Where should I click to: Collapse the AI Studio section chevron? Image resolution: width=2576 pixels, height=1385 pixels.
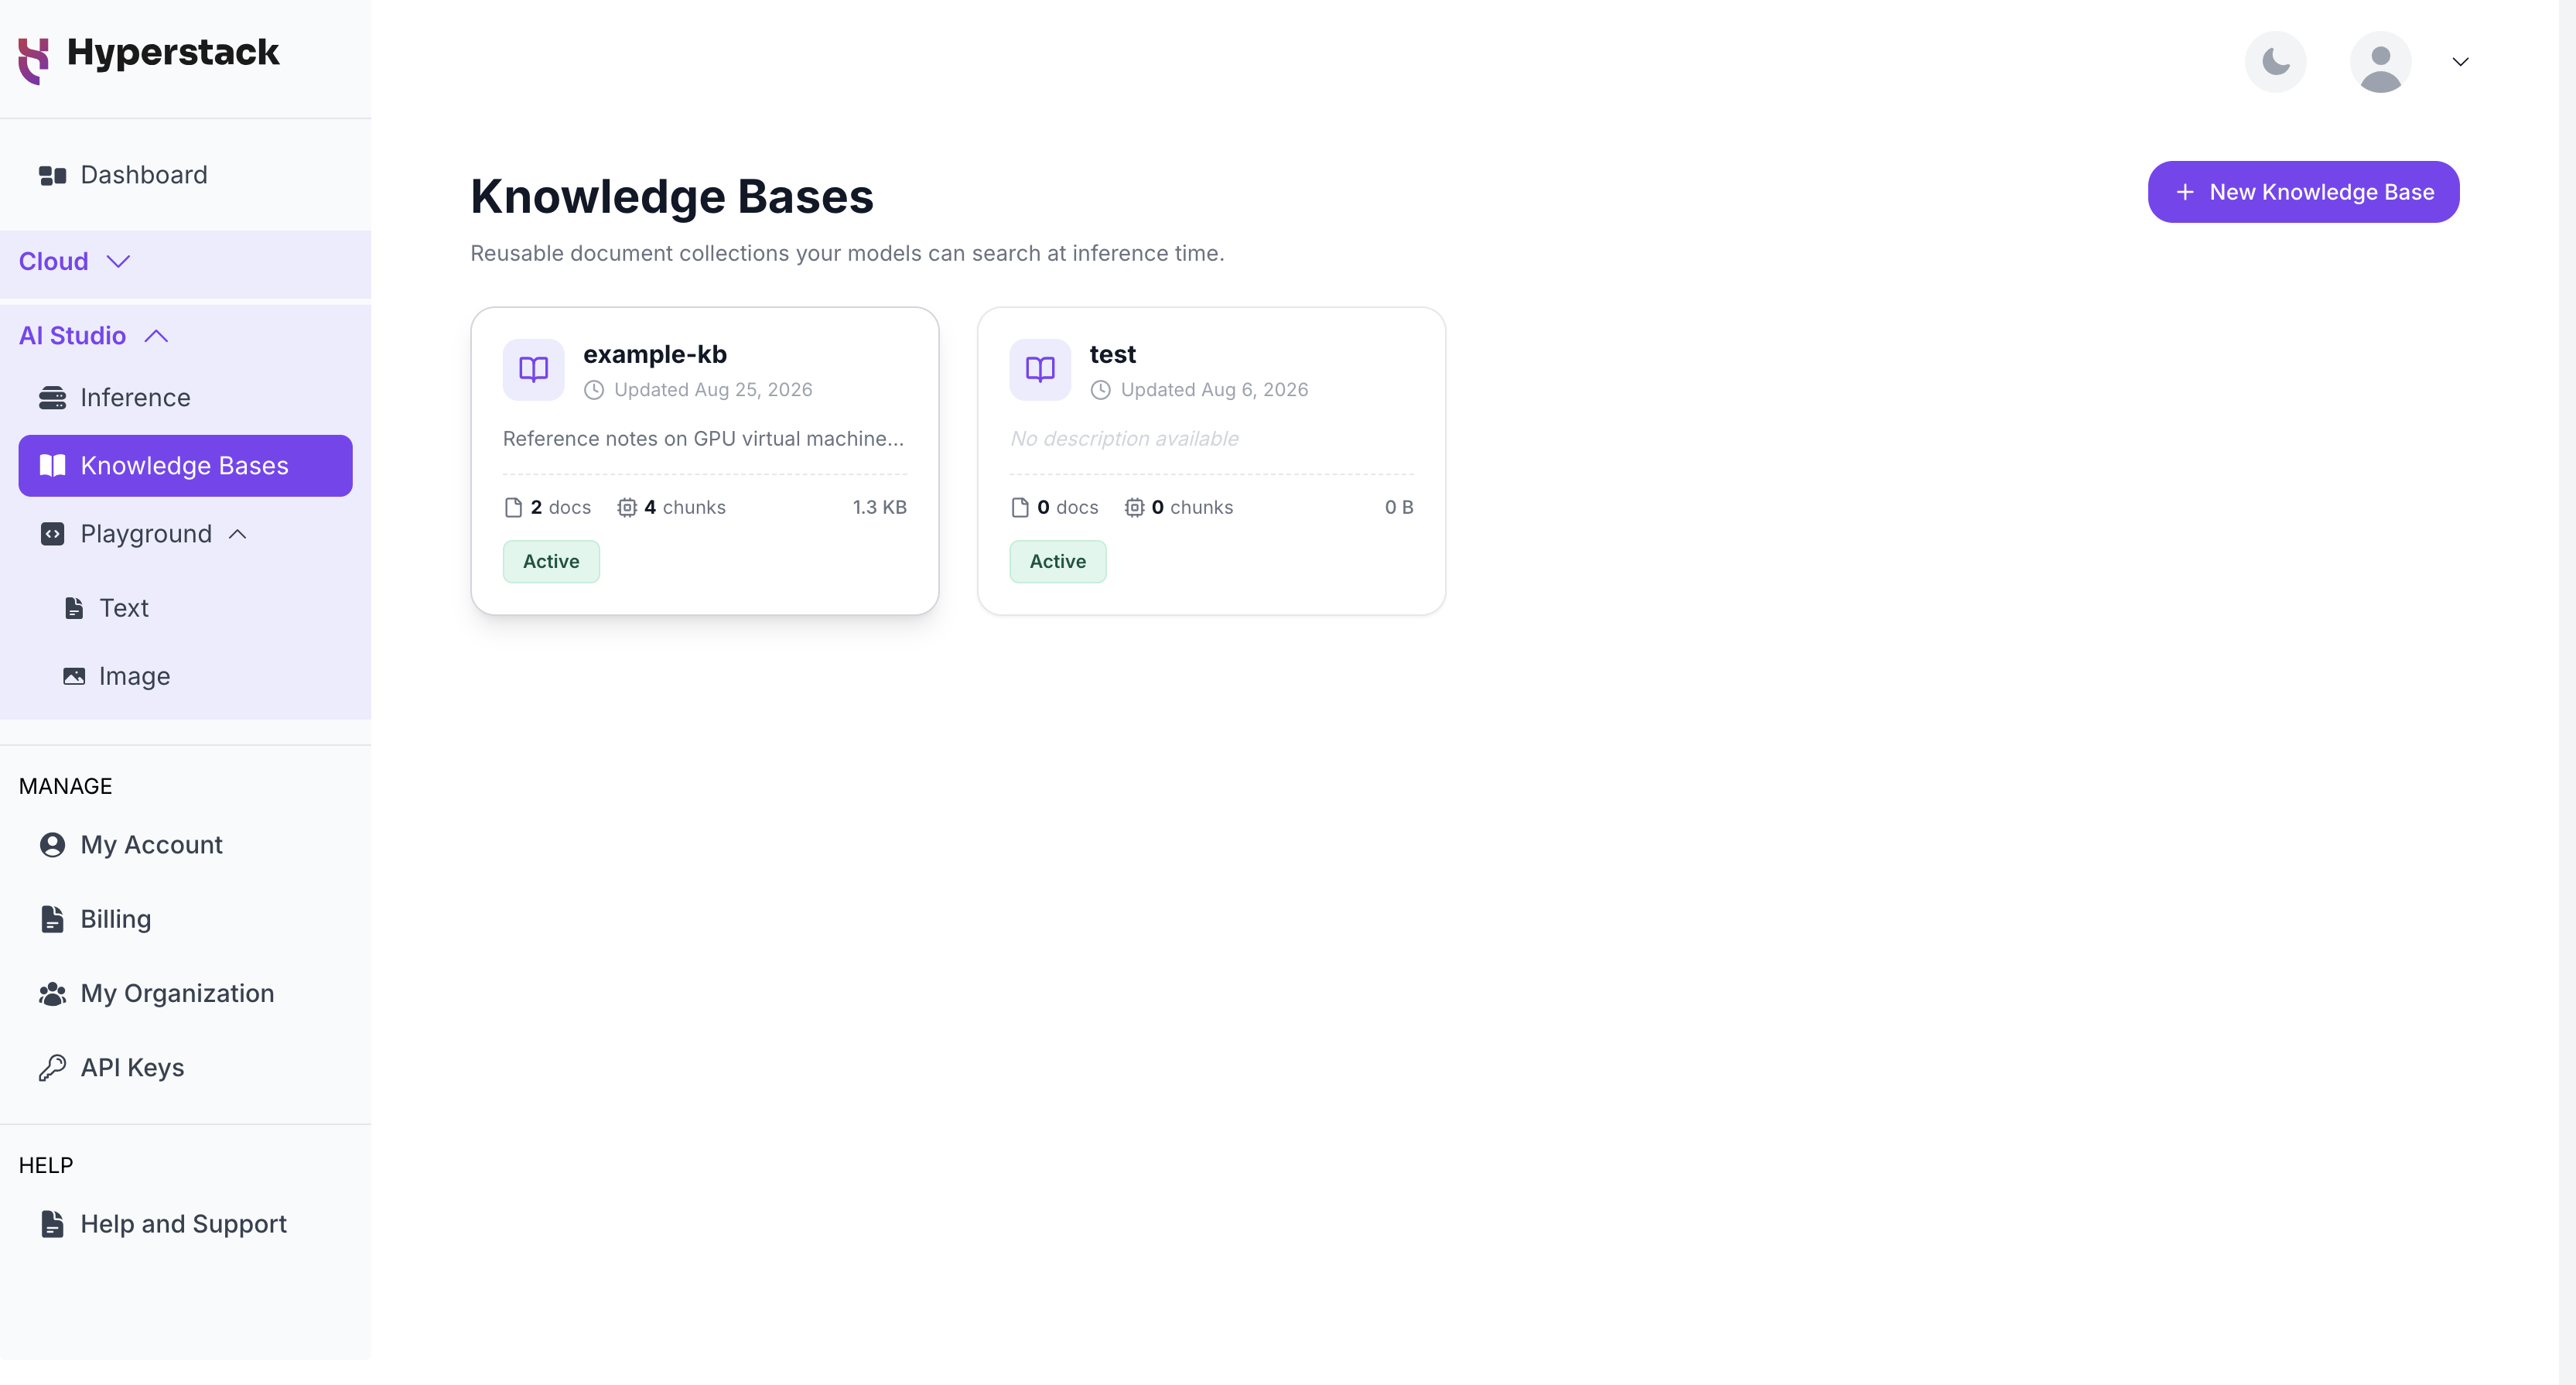(x=156, y=336)
